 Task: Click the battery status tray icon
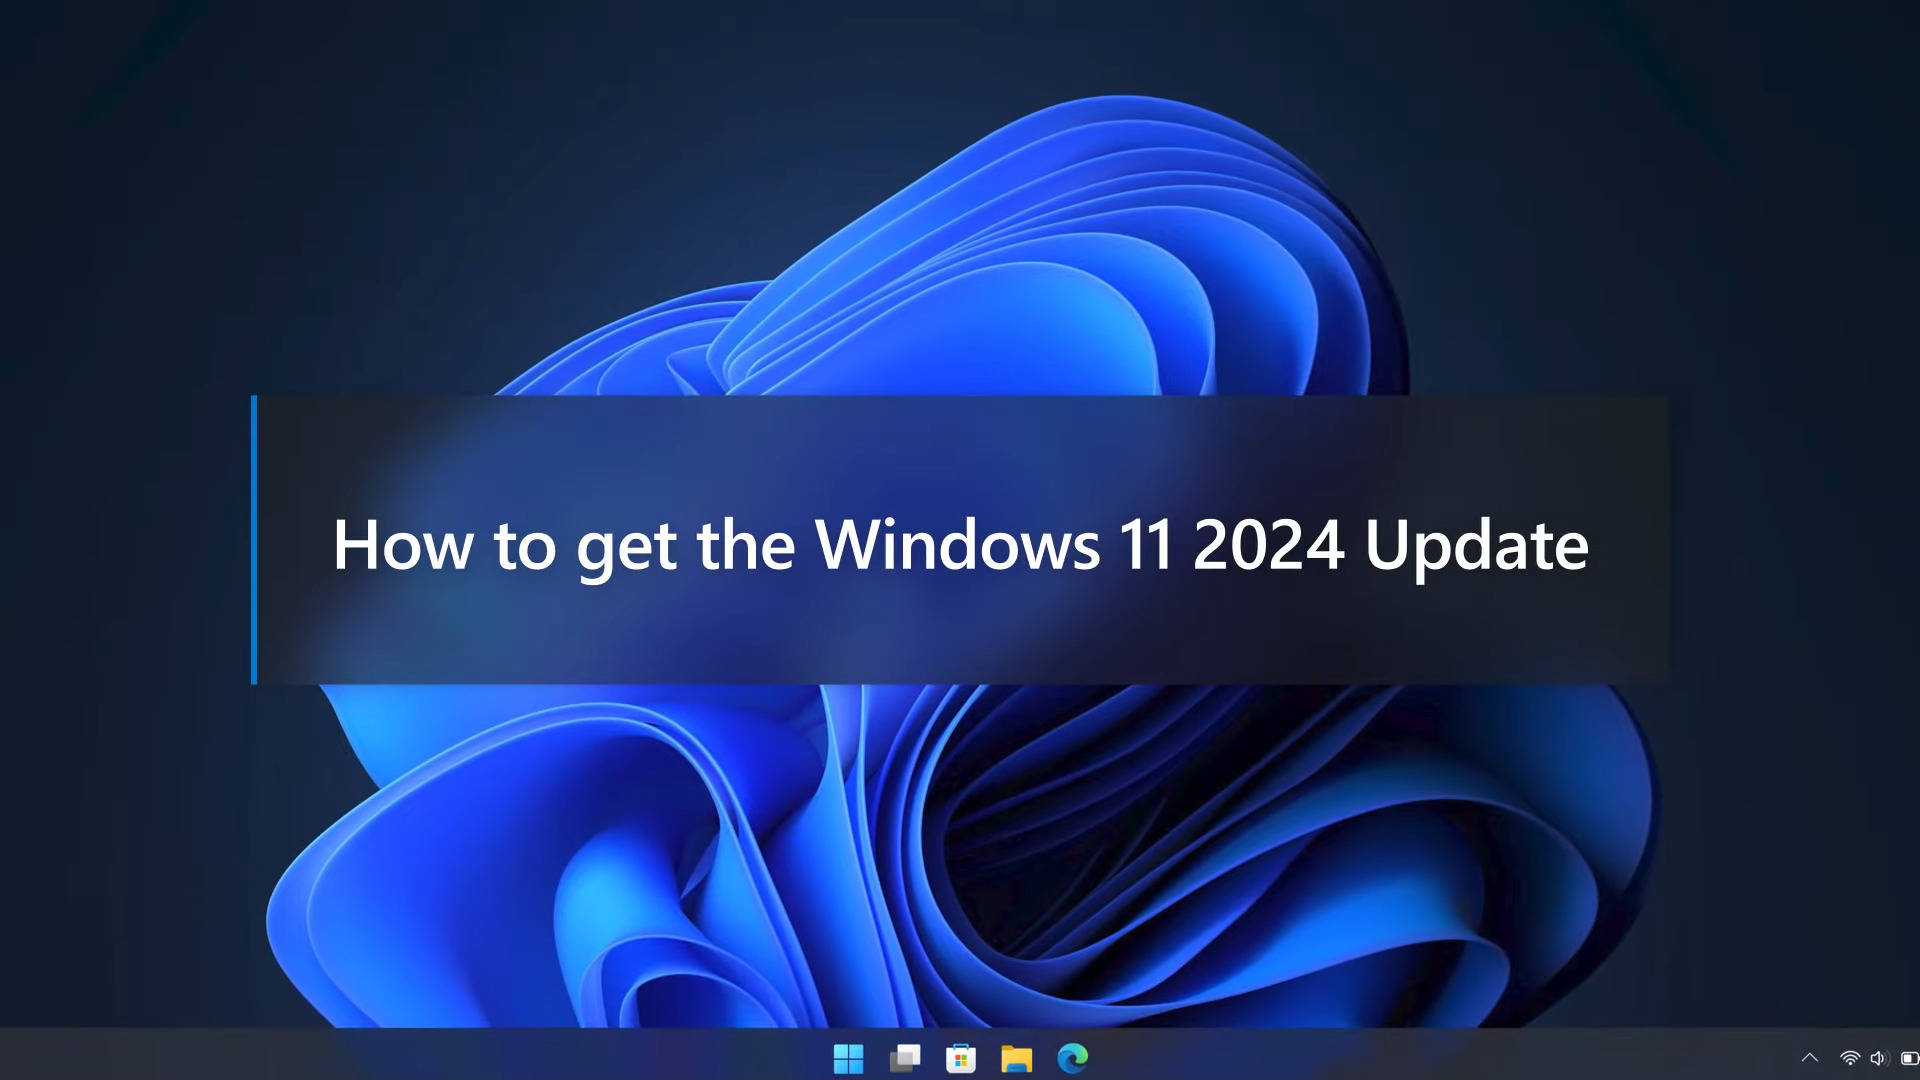pyautogui.click(x=1908, y=1058)
